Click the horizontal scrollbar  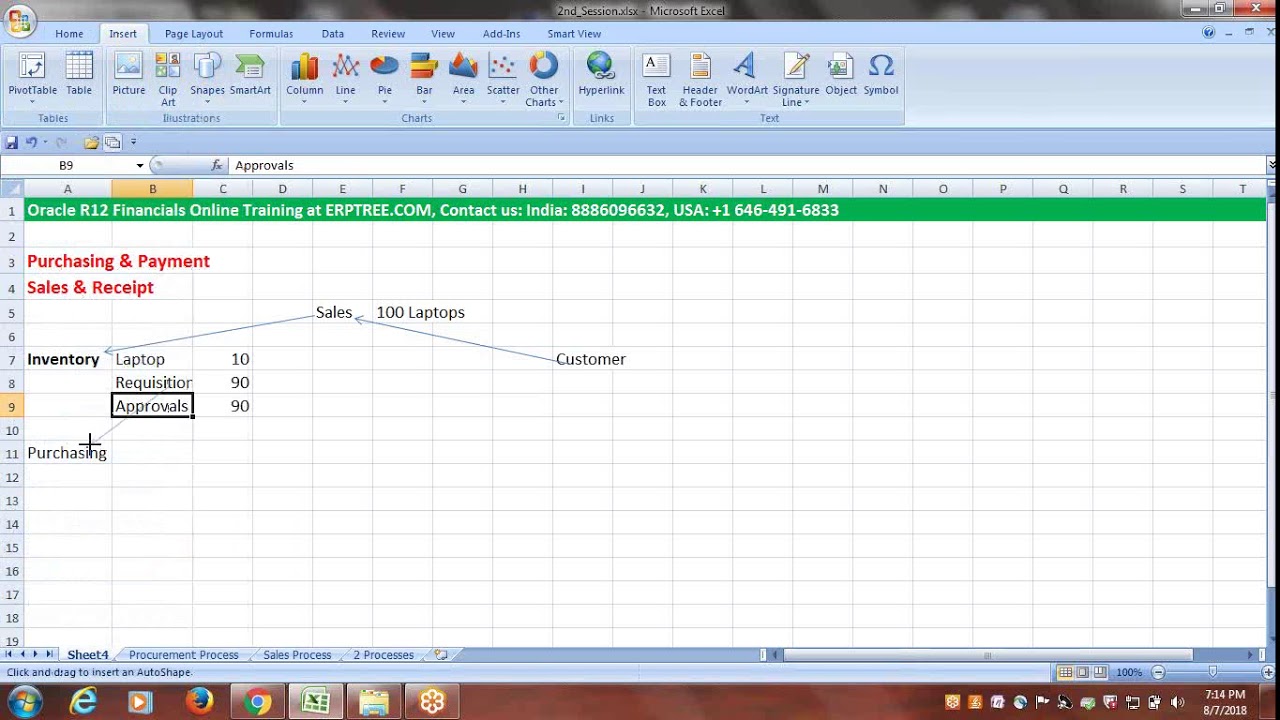click(x=987, y=655)
